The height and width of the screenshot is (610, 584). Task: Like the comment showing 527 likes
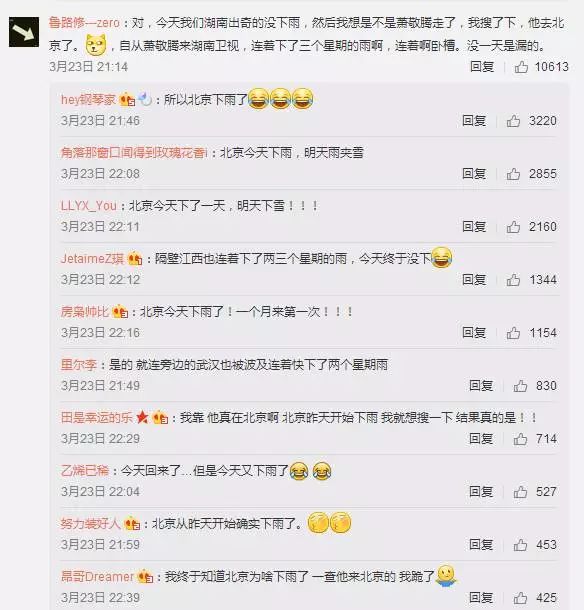point(520,492)
